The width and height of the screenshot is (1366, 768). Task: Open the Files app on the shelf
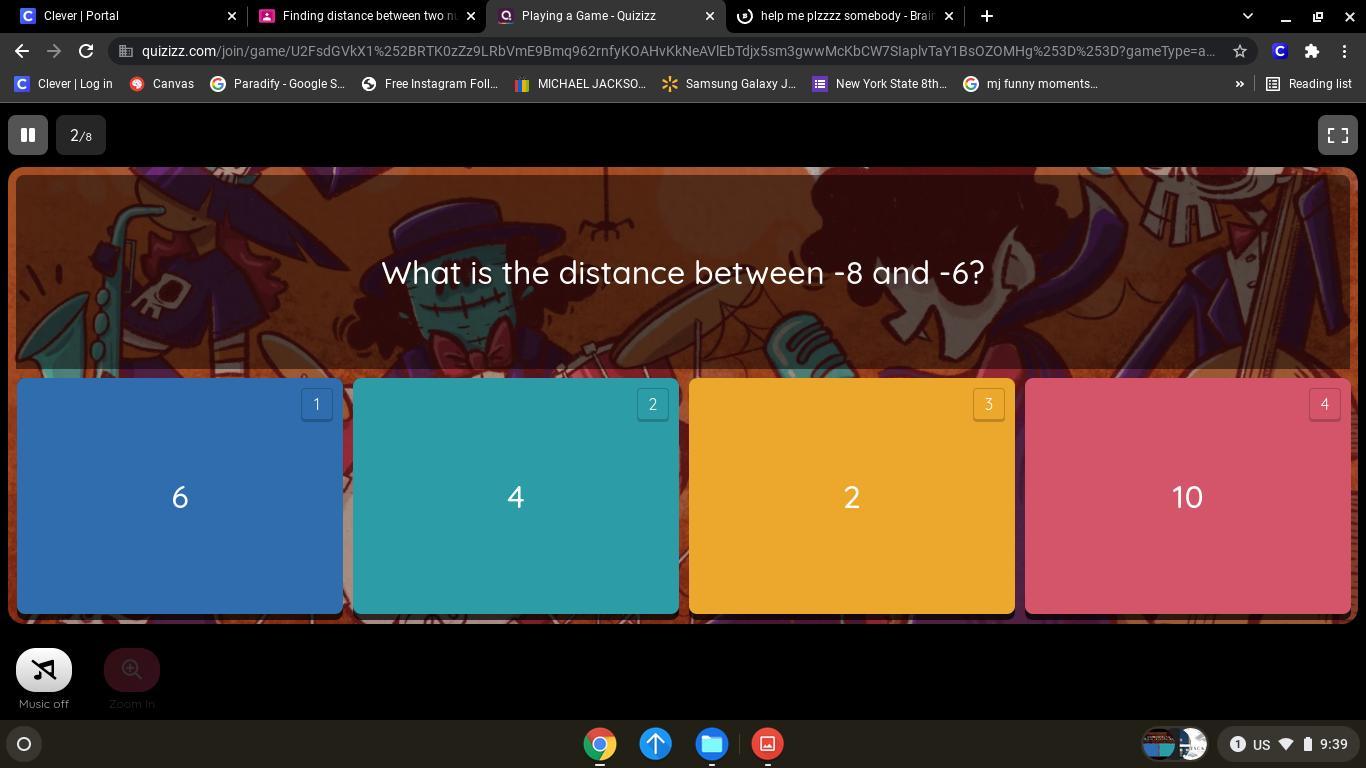click(712, 744)
